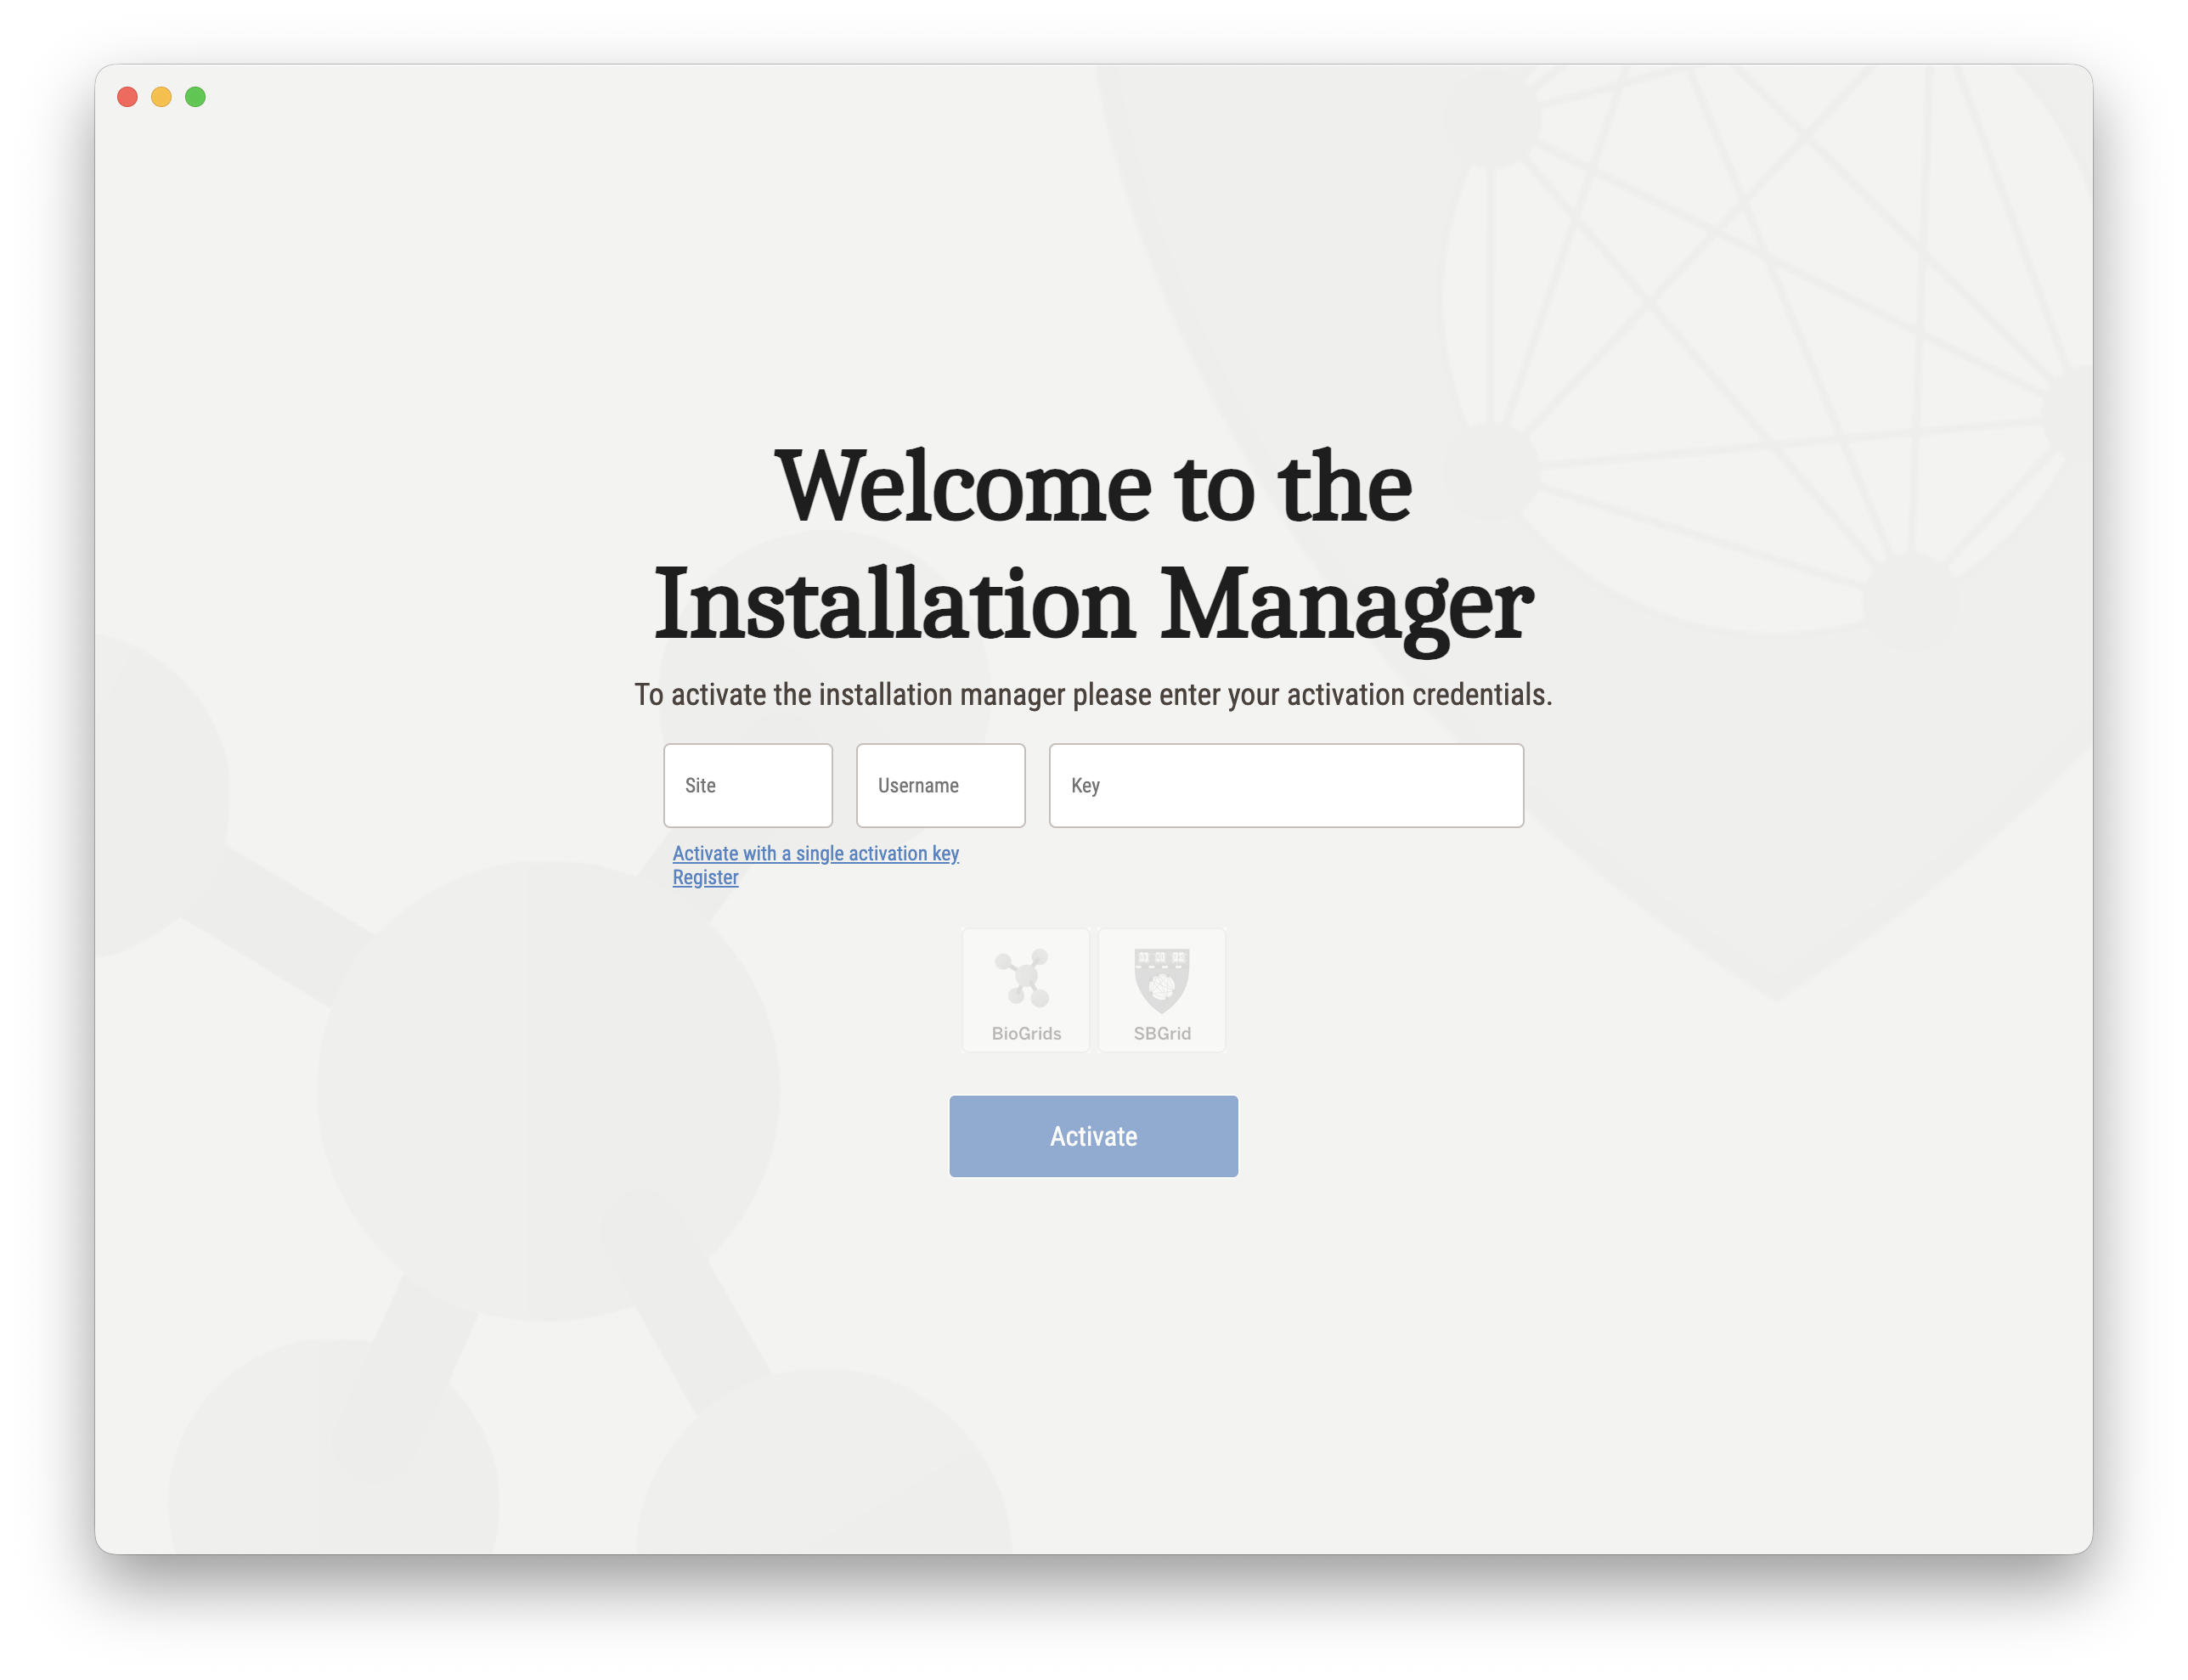Focus the Site input field
Viewport: 2188px width, 1680px height.
747,785
